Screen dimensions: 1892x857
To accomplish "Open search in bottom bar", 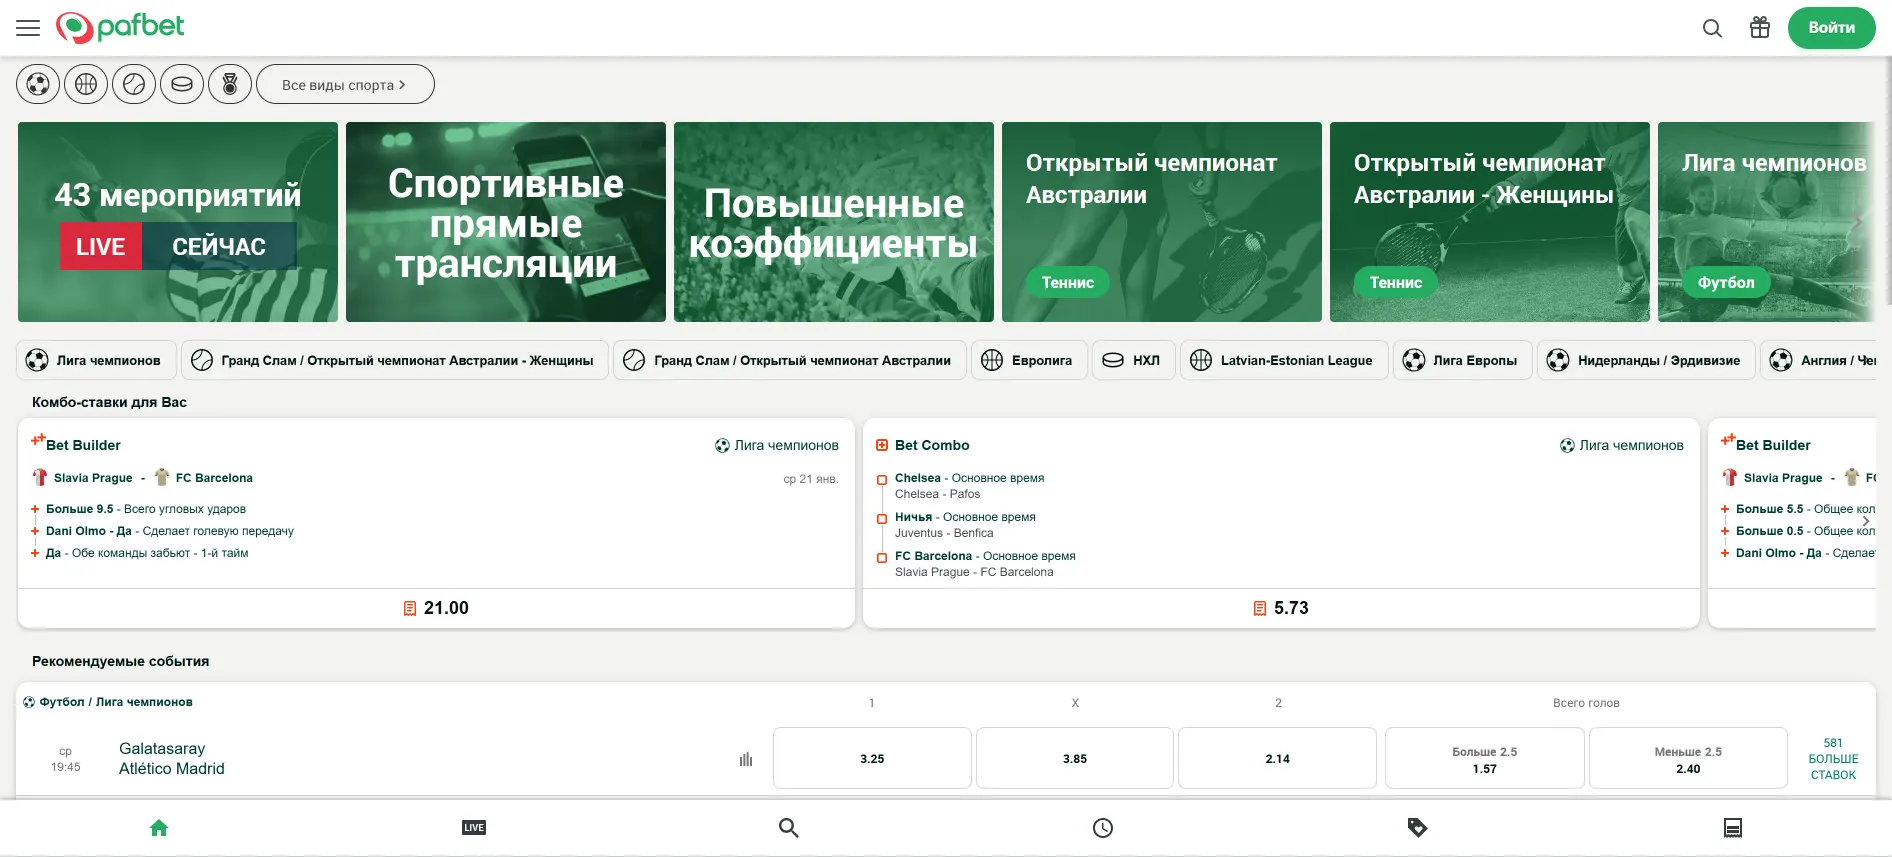I will pyautogui.click(x=788, y=828).
